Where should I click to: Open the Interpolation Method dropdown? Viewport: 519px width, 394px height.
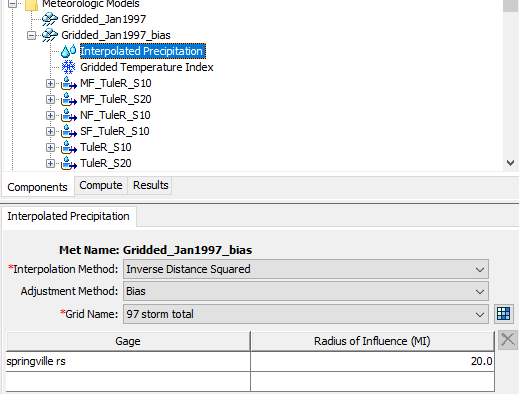point(306,269)
